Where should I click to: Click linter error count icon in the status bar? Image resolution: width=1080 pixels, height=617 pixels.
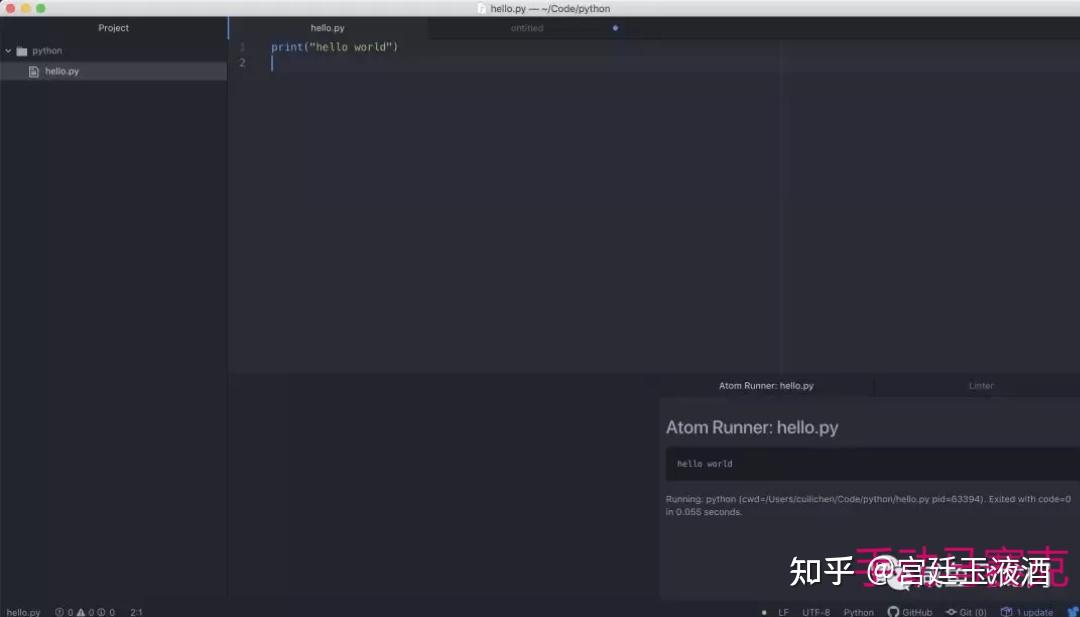(x=59, y=612)
